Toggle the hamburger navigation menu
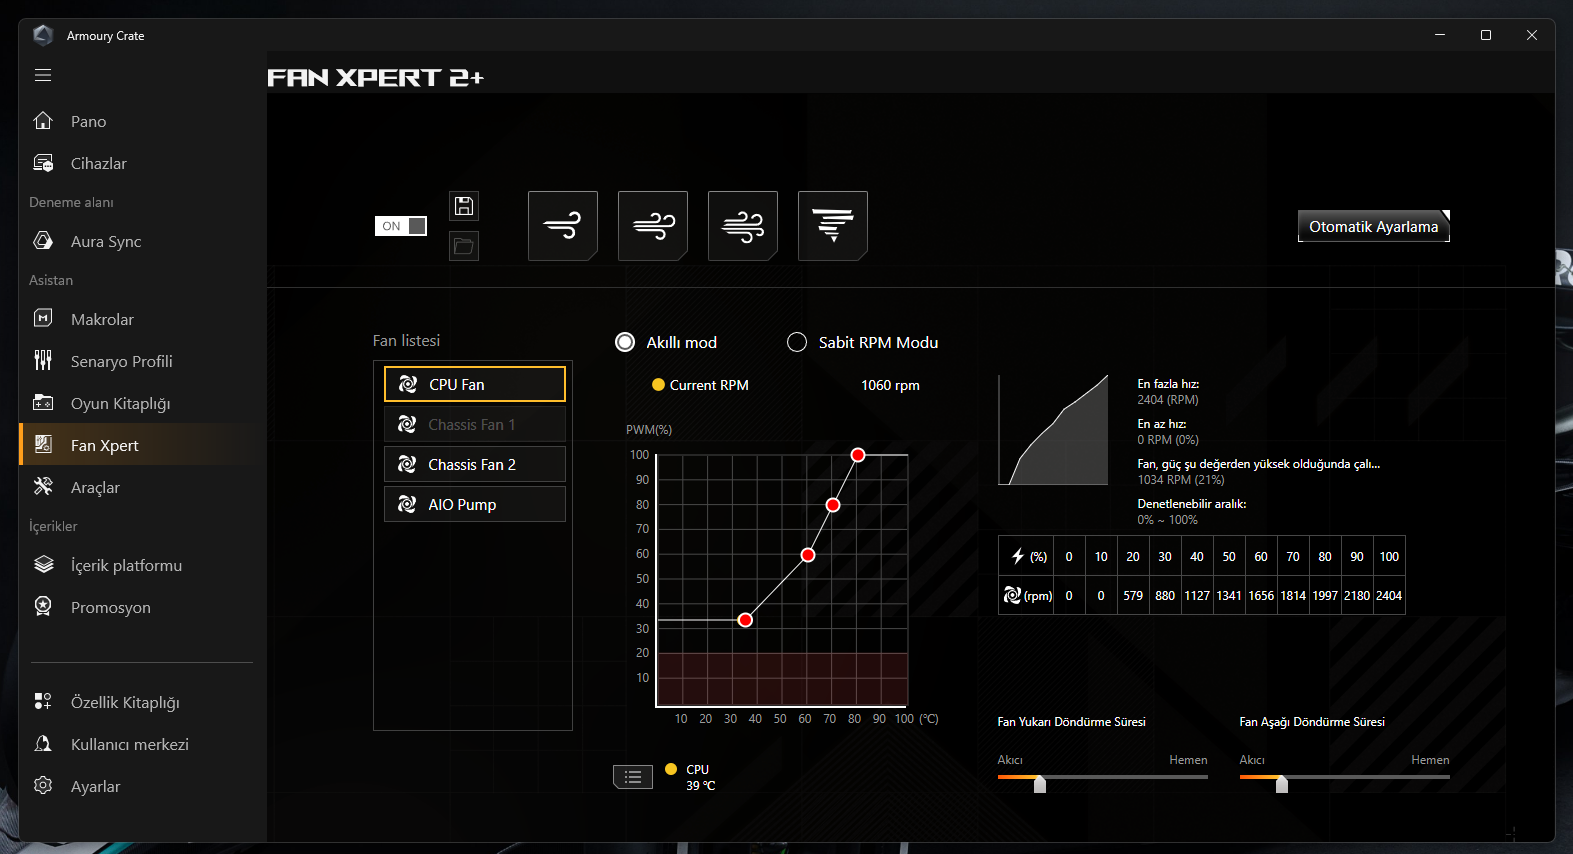This screenshot has width=1573, height=854. (43, 76)
